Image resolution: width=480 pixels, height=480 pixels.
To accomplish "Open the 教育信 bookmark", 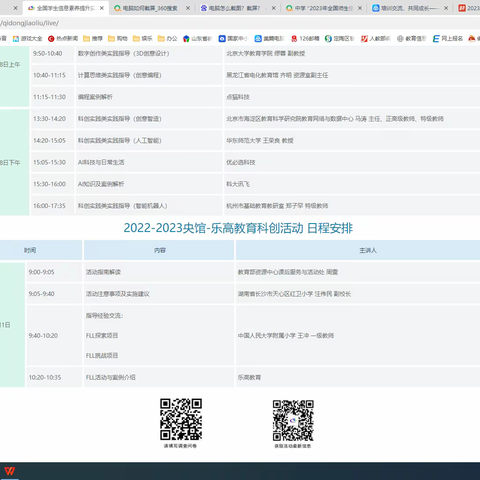I will pyautogui.click(x=411, y=39).
